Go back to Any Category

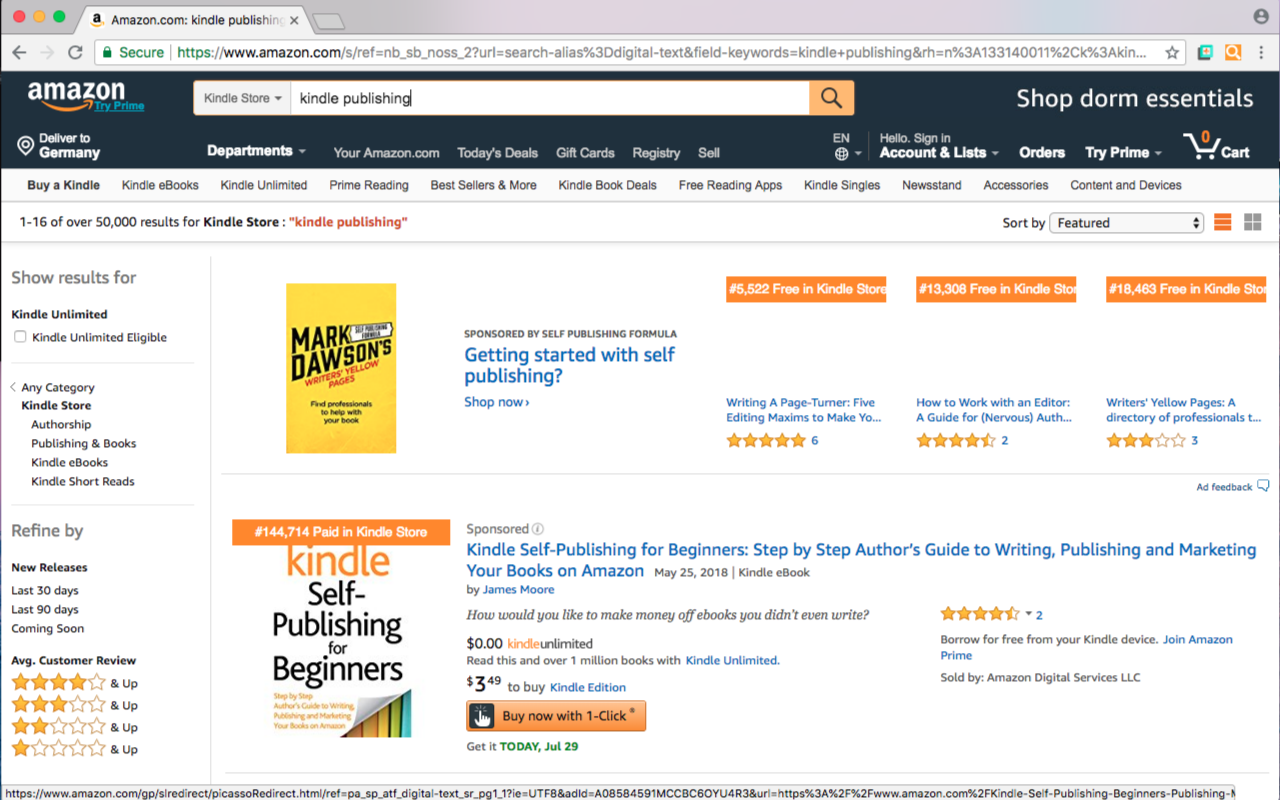58,387
